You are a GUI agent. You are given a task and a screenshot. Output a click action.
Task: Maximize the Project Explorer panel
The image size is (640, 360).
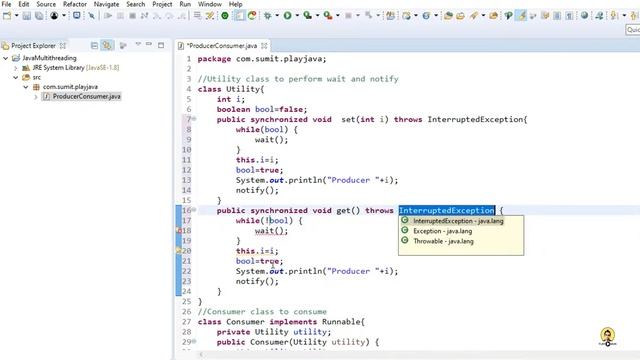[x=161, y=45]
